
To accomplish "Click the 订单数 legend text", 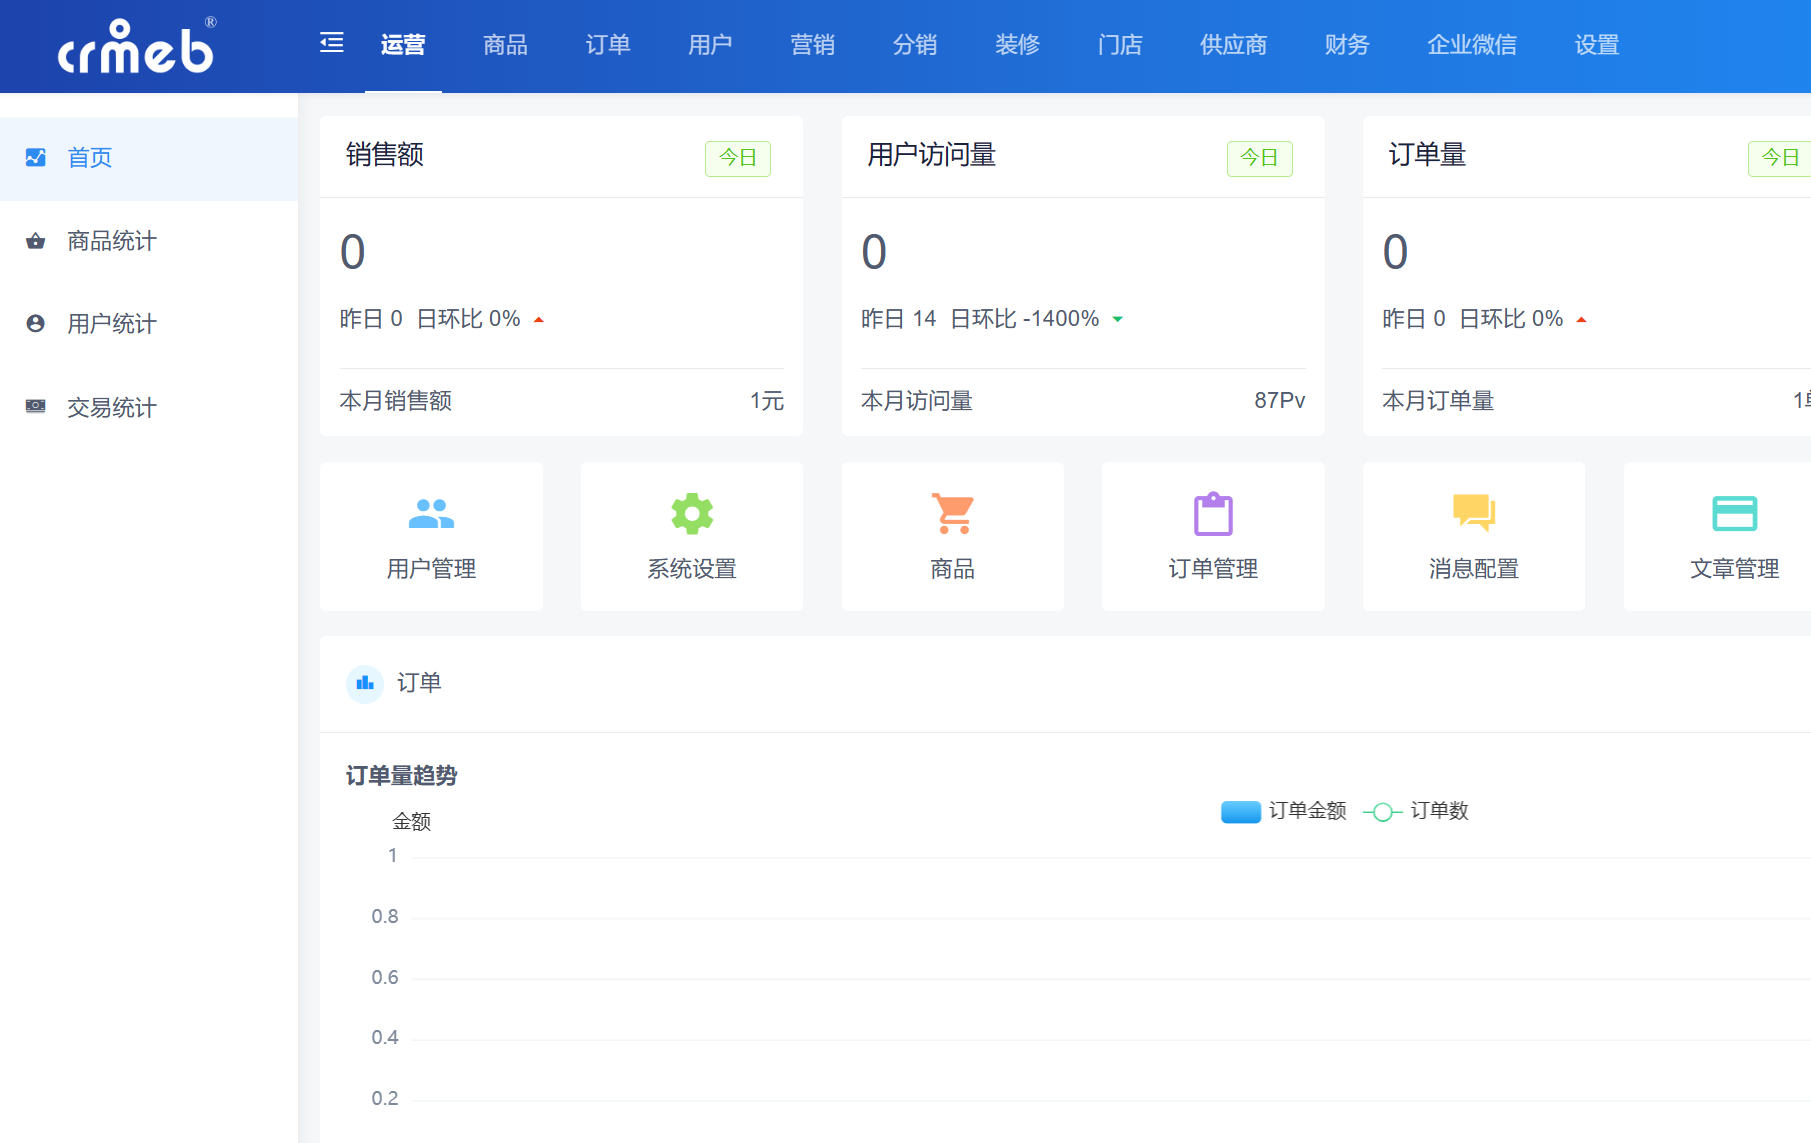I will click(1439, 811).
